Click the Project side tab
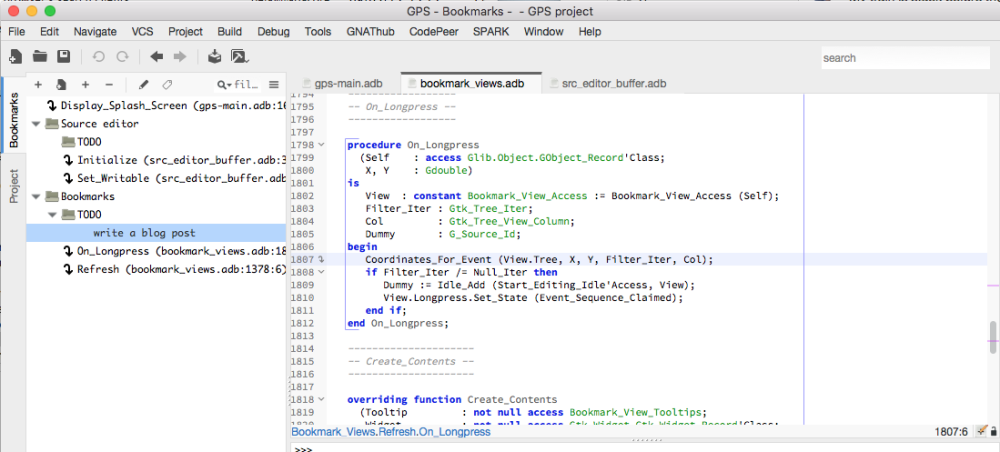Screen dimensions: 1000x452 tap(14, 186)
